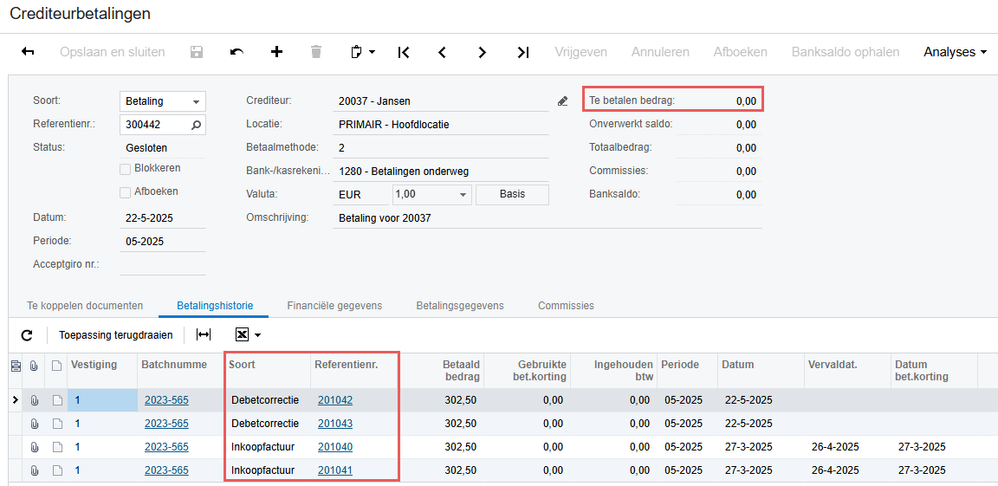Click the Excel export icon
Screen dimensions: 998x486
[241, 335]
